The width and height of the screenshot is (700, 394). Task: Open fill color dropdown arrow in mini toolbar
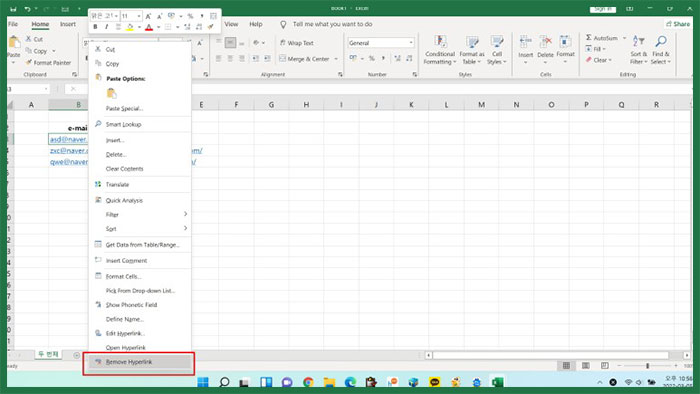click(x=139, y=28)
